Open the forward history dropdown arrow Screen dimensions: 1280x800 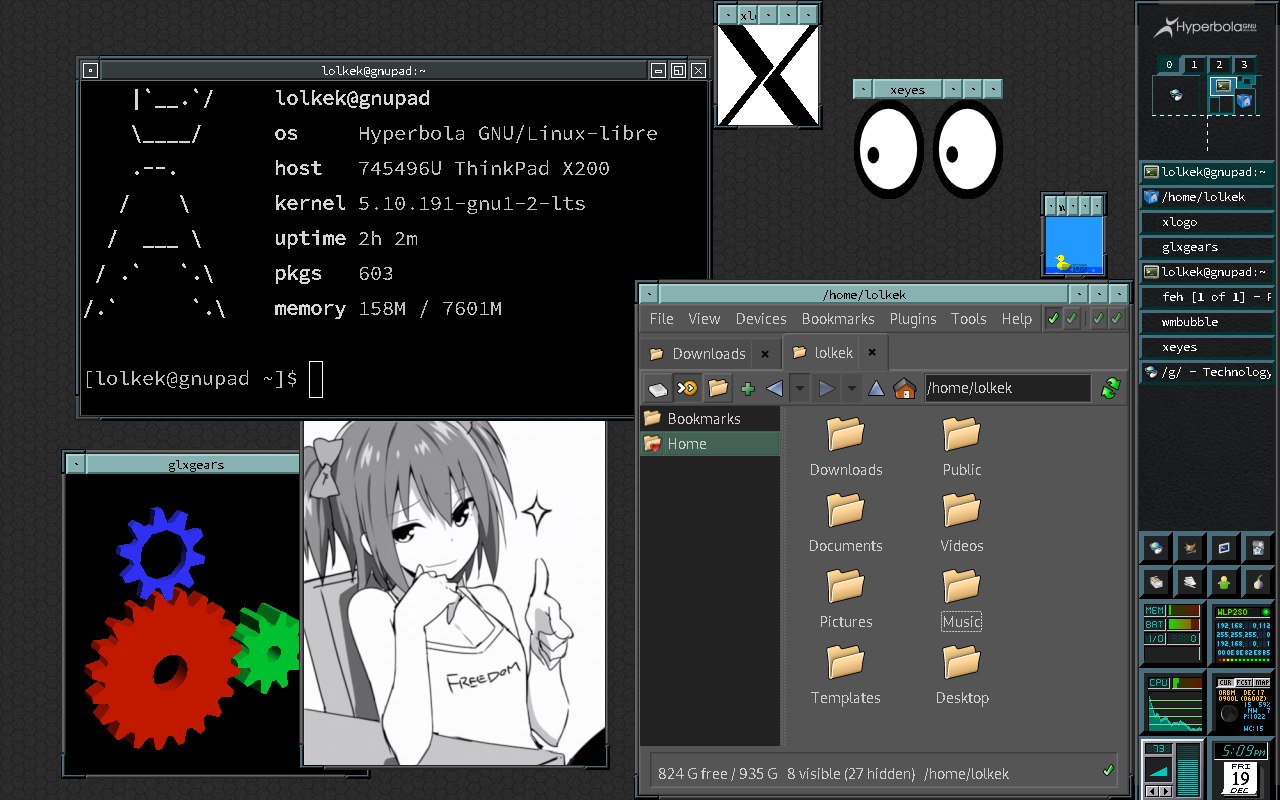pos(851,388)
